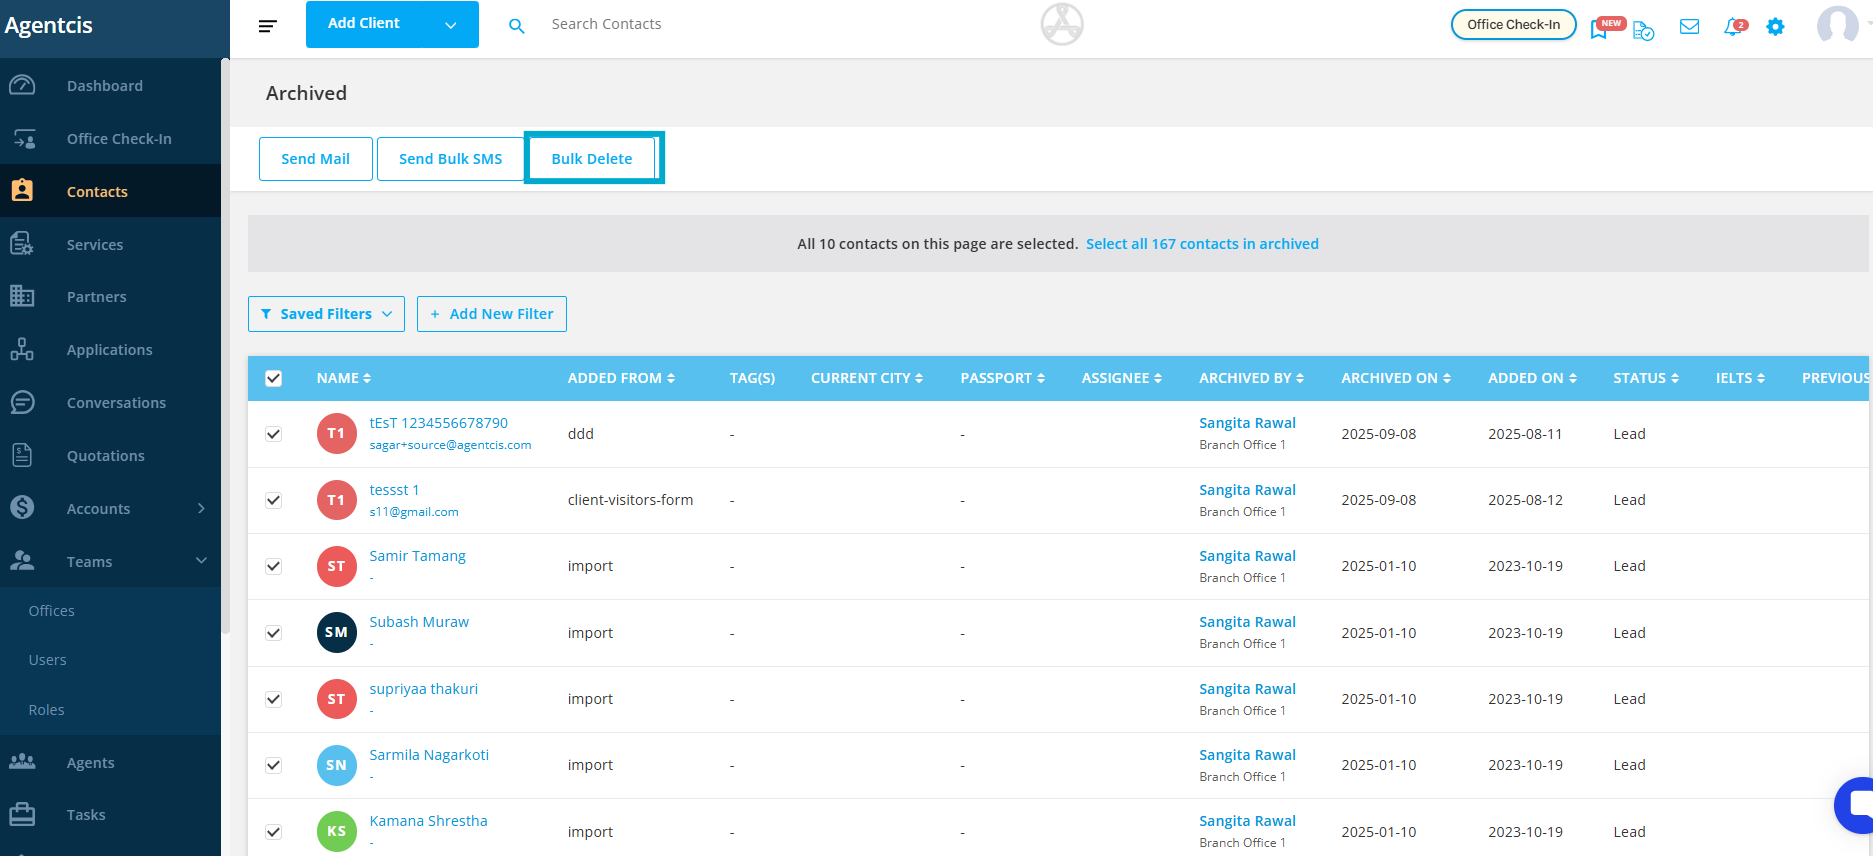Uncheck the Kamana Shrestha row checkbox

click(274, 832)
